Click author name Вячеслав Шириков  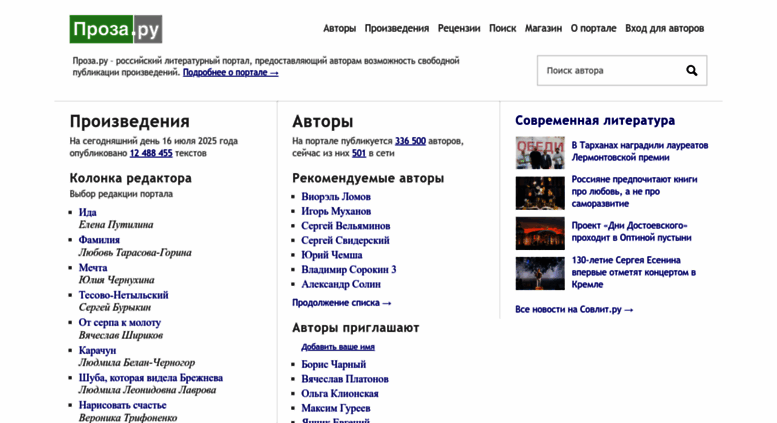121,335
